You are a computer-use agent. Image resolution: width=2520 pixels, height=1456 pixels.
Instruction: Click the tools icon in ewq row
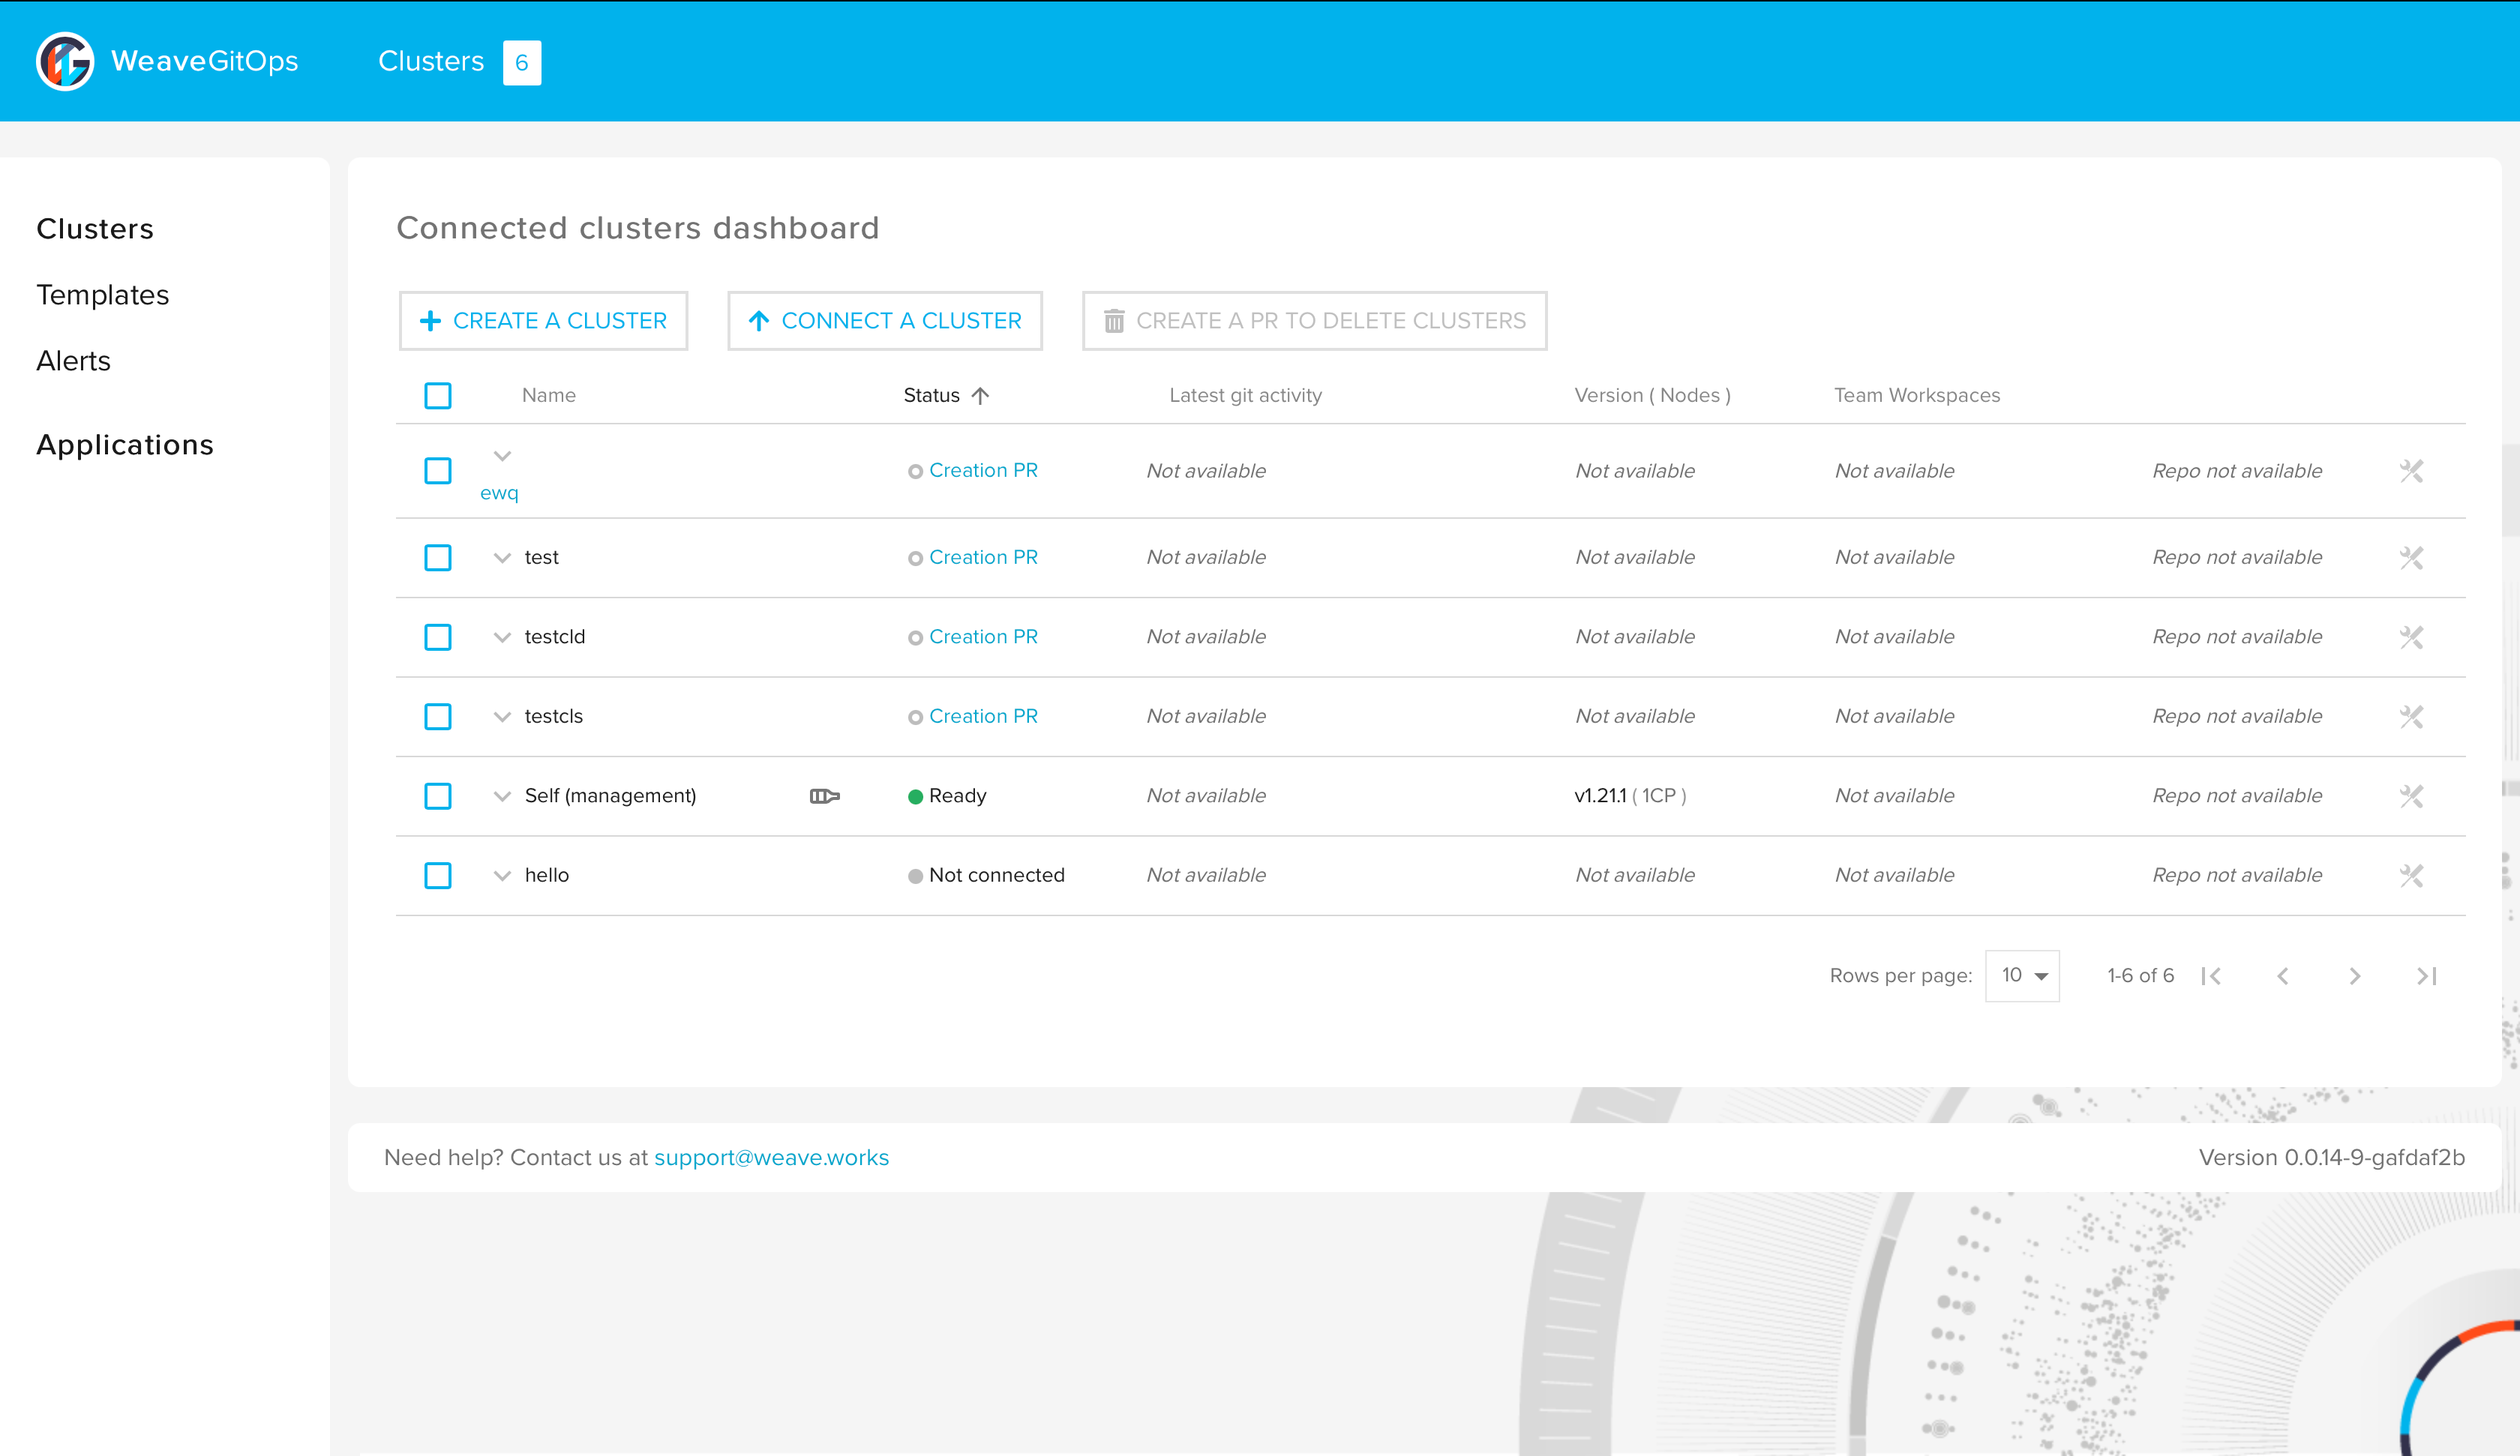click(2411, 471)
